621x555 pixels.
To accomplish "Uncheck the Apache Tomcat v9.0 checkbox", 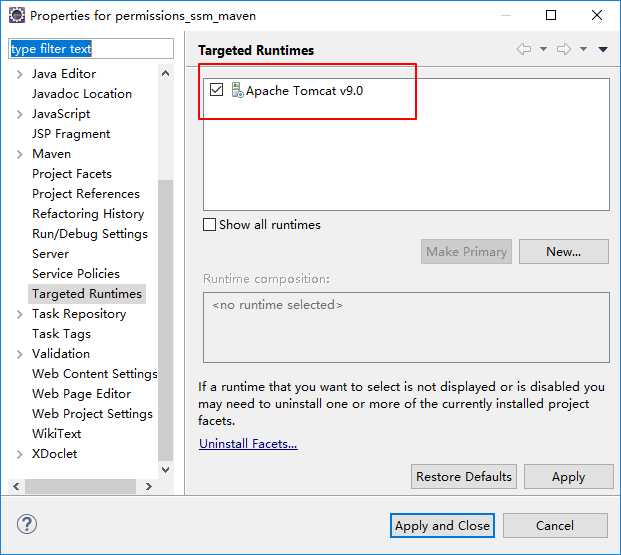I will tap(216, 90).
